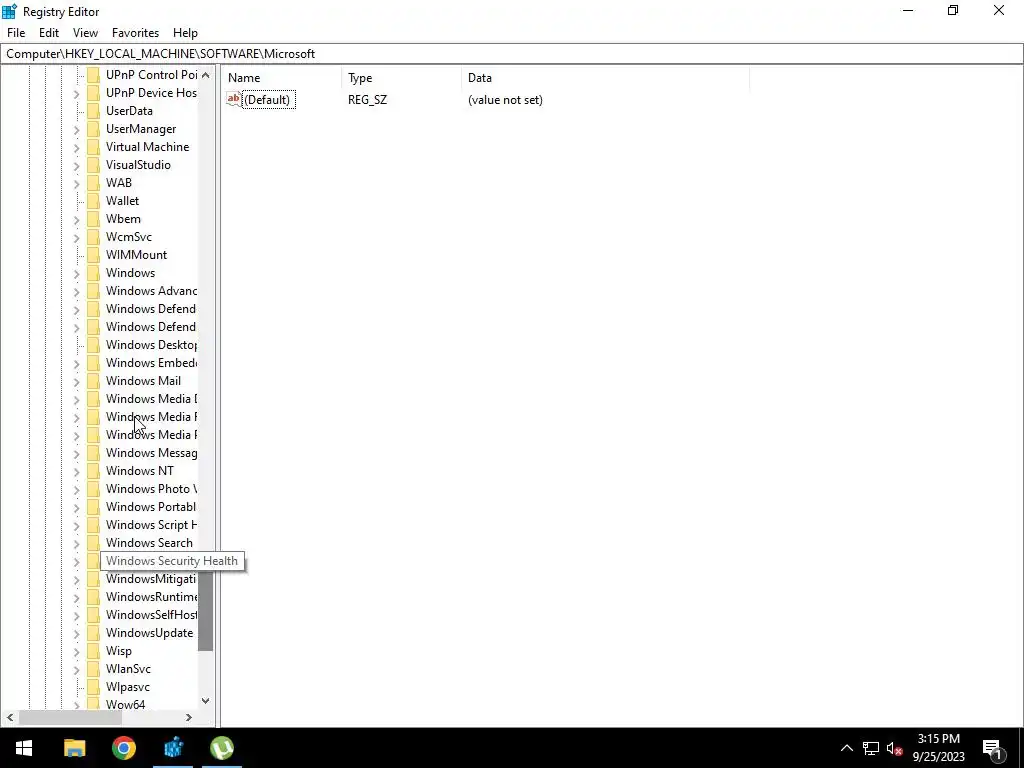Show hidden system tray icons

(846, 748)
